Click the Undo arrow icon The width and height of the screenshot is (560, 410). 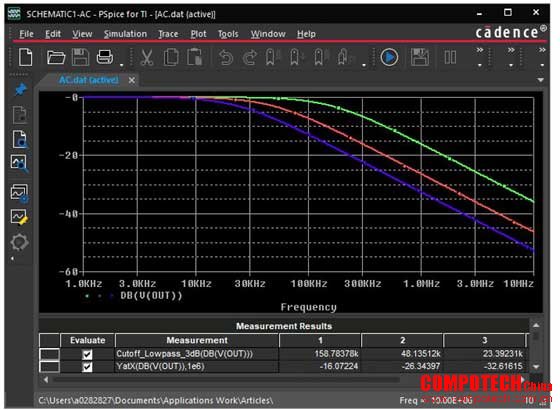[226, 58]
